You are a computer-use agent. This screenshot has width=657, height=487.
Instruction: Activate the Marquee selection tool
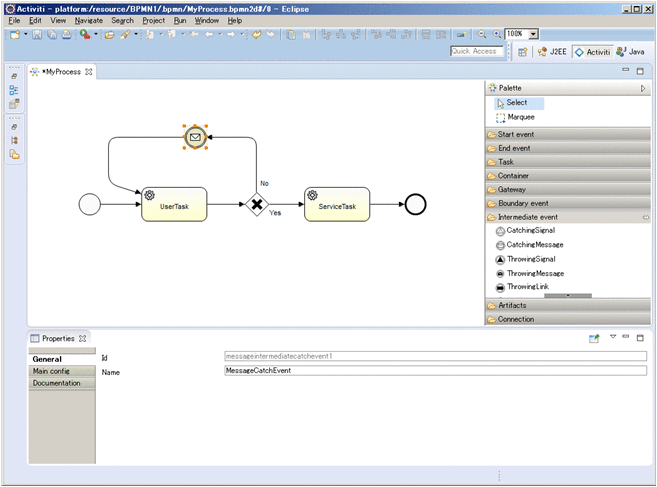coord(520,117)
